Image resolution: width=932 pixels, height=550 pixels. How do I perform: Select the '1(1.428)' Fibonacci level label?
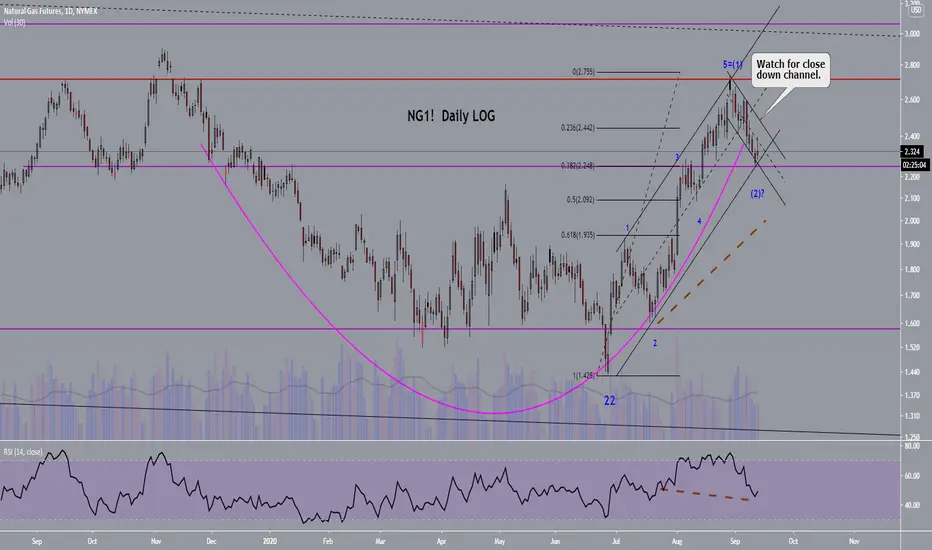point(584,375)
